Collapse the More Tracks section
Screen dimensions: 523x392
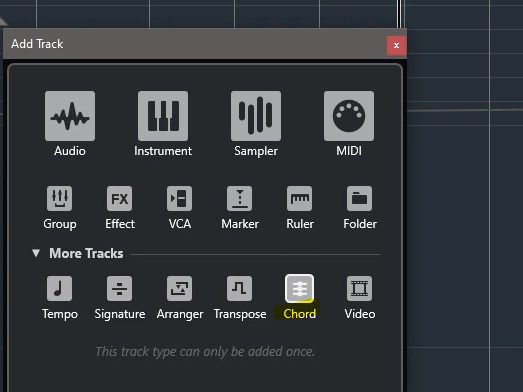pos(36,253)
